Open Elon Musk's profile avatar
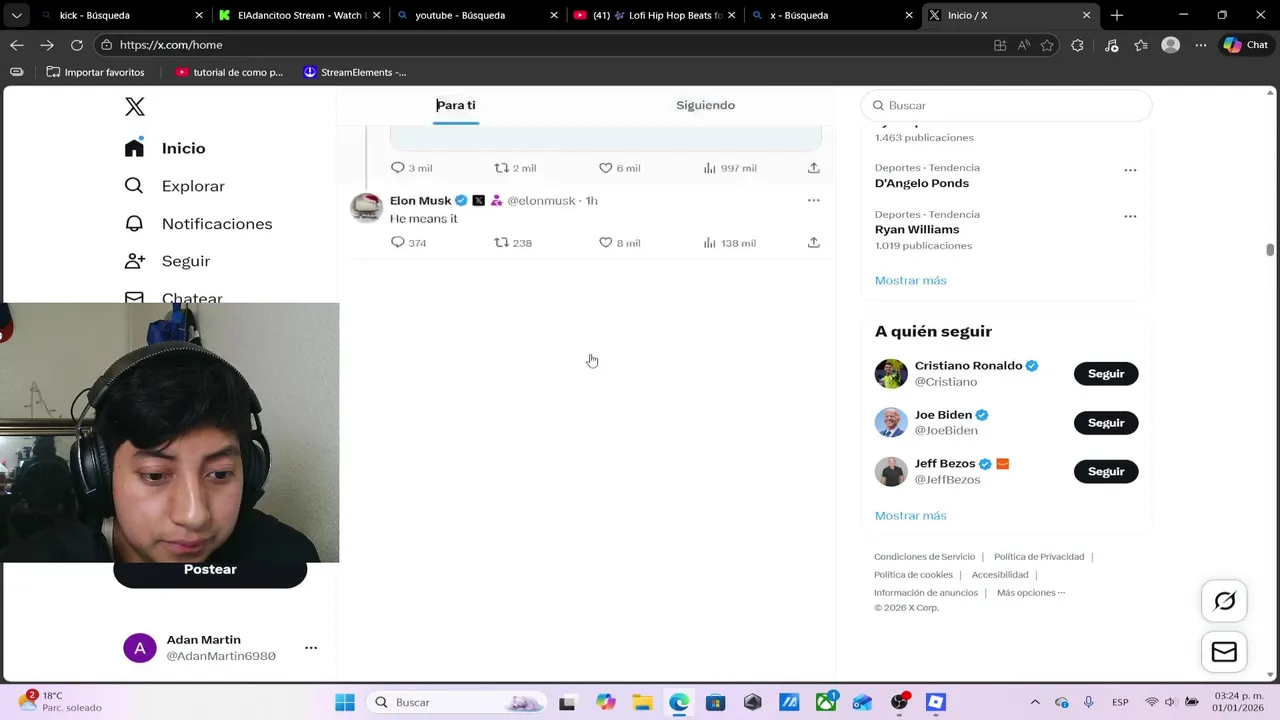Screen dimensions: 1280x720 click(366, 207)
